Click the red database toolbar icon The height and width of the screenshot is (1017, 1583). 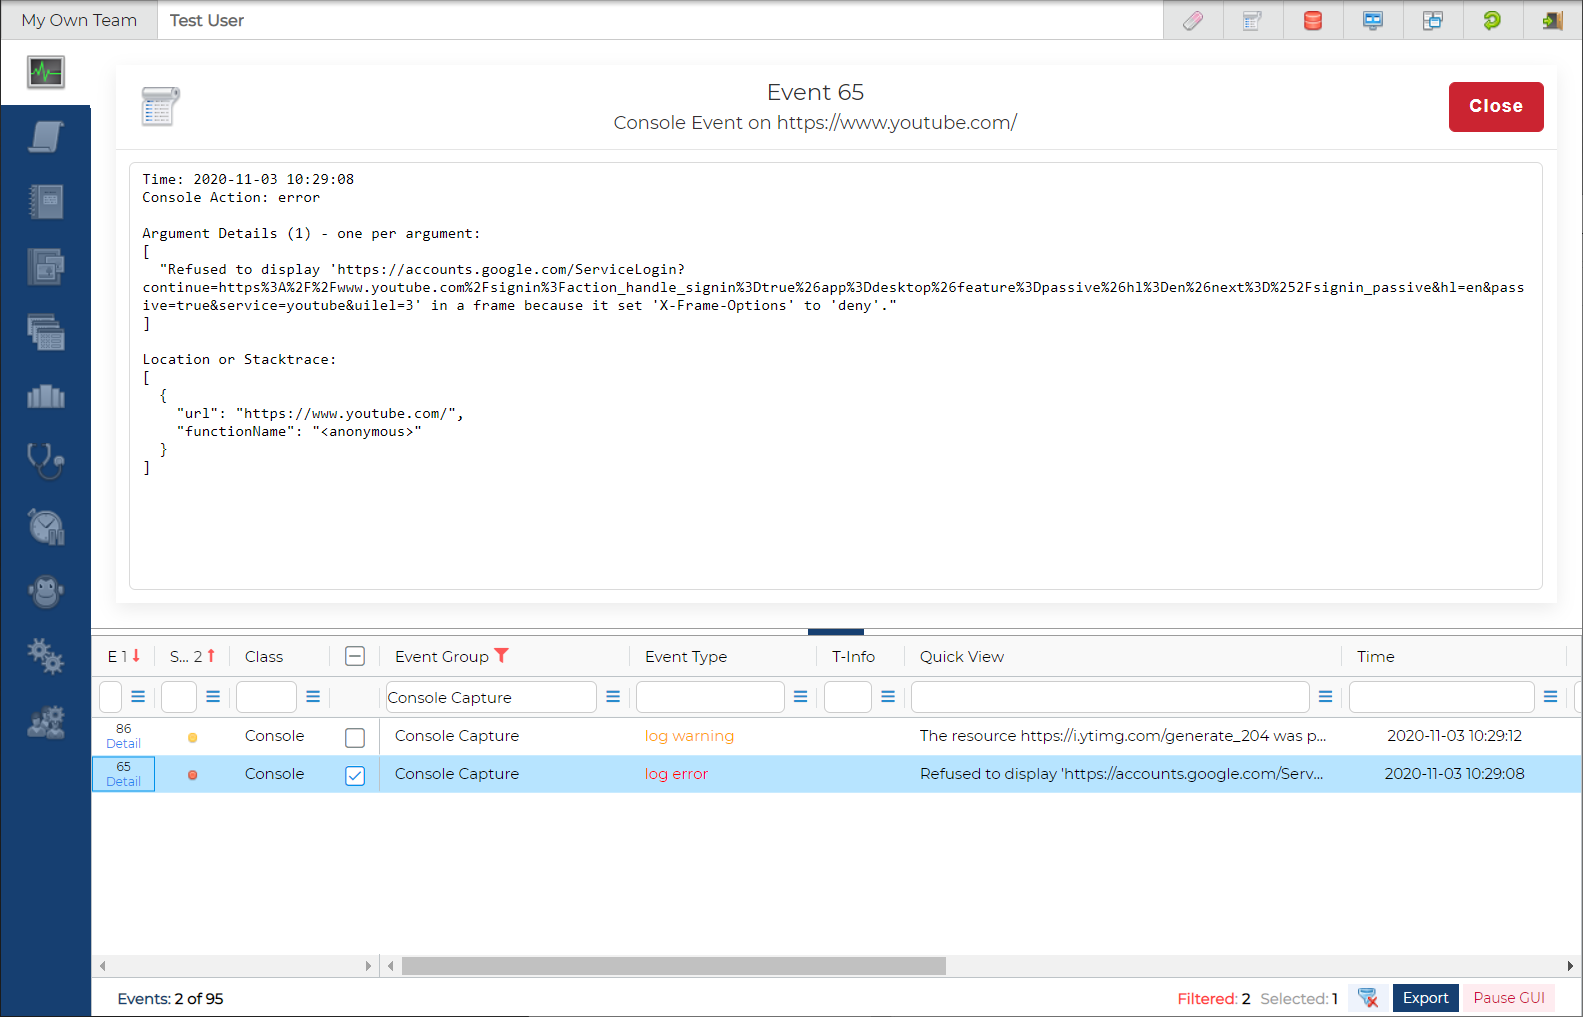1313,20
